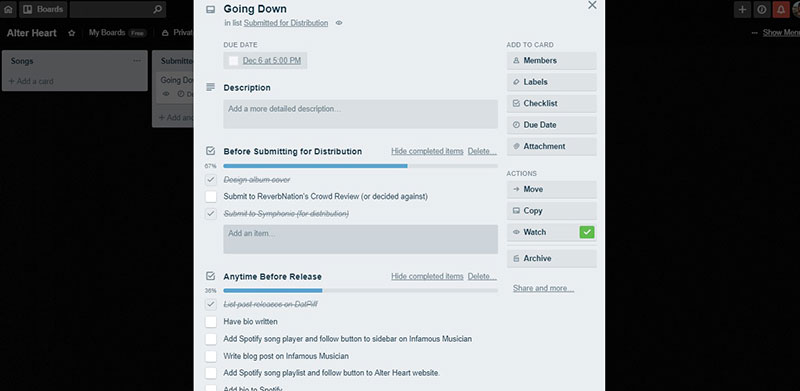
Task: Open the Attachment button
Action: pyautogui.click(x=552, y=146)
